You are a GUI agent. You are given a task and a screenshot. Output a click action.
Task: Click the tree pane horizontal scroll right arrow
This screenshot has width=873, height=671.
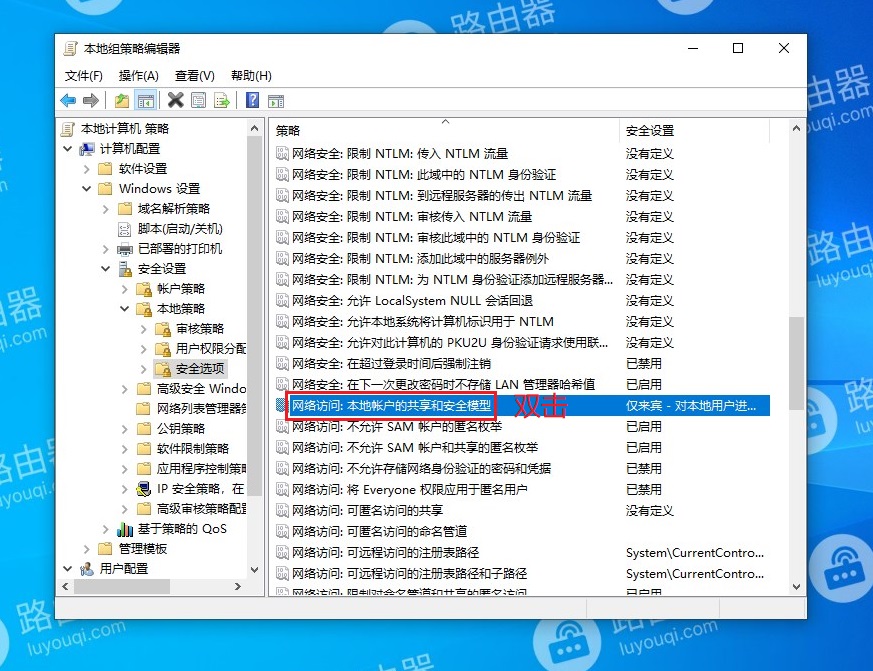[238, 586]
